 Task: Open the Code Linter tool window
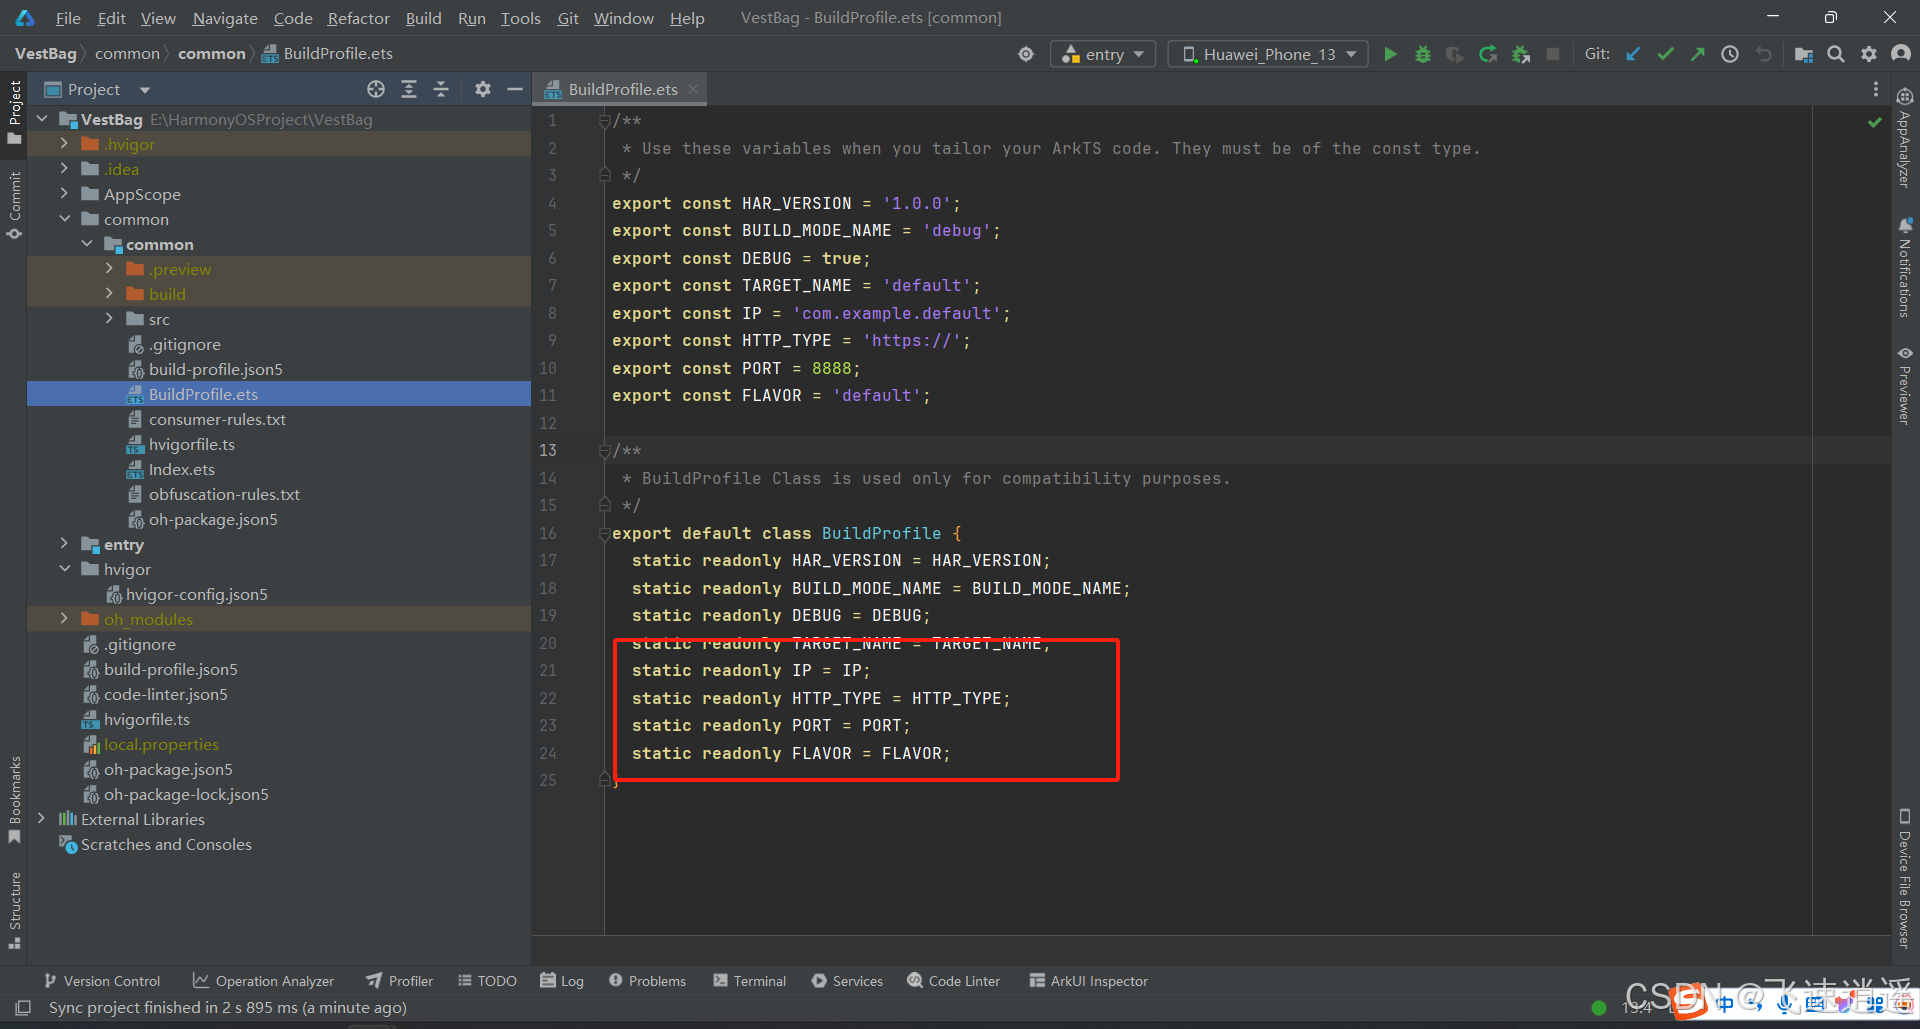point(953,981)
